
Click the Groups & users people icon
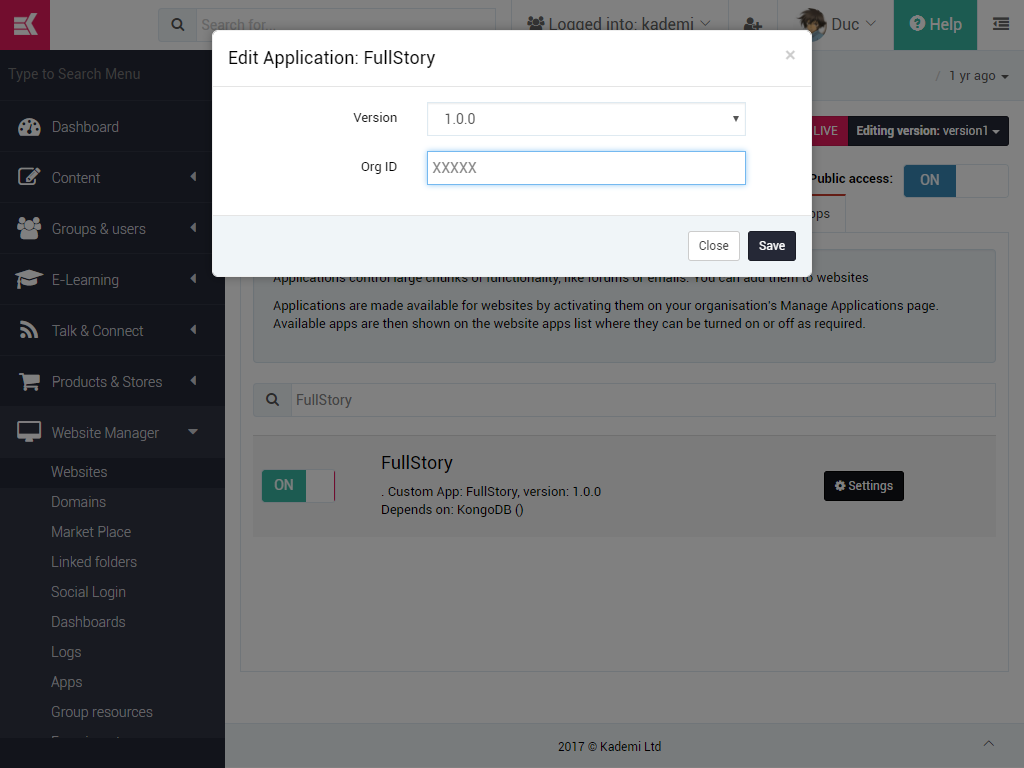pos(29,228)
